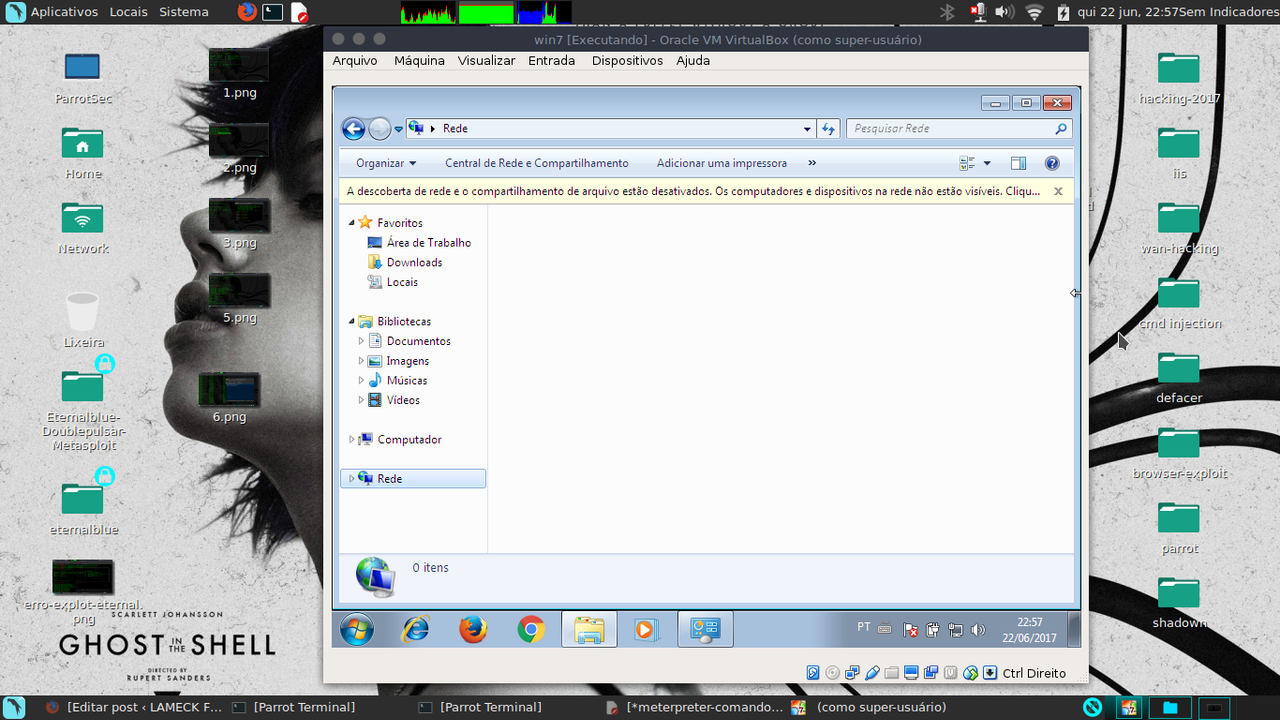This screenshot has width=1280, height=720.
Task: Open the meterpreter-comando editor taskbar window
Action: (x=696, y=707)
